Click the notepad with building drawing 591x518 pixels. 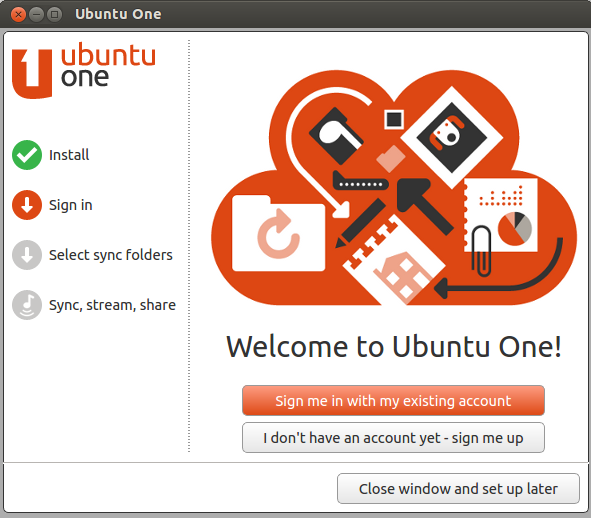coord(394,260)
